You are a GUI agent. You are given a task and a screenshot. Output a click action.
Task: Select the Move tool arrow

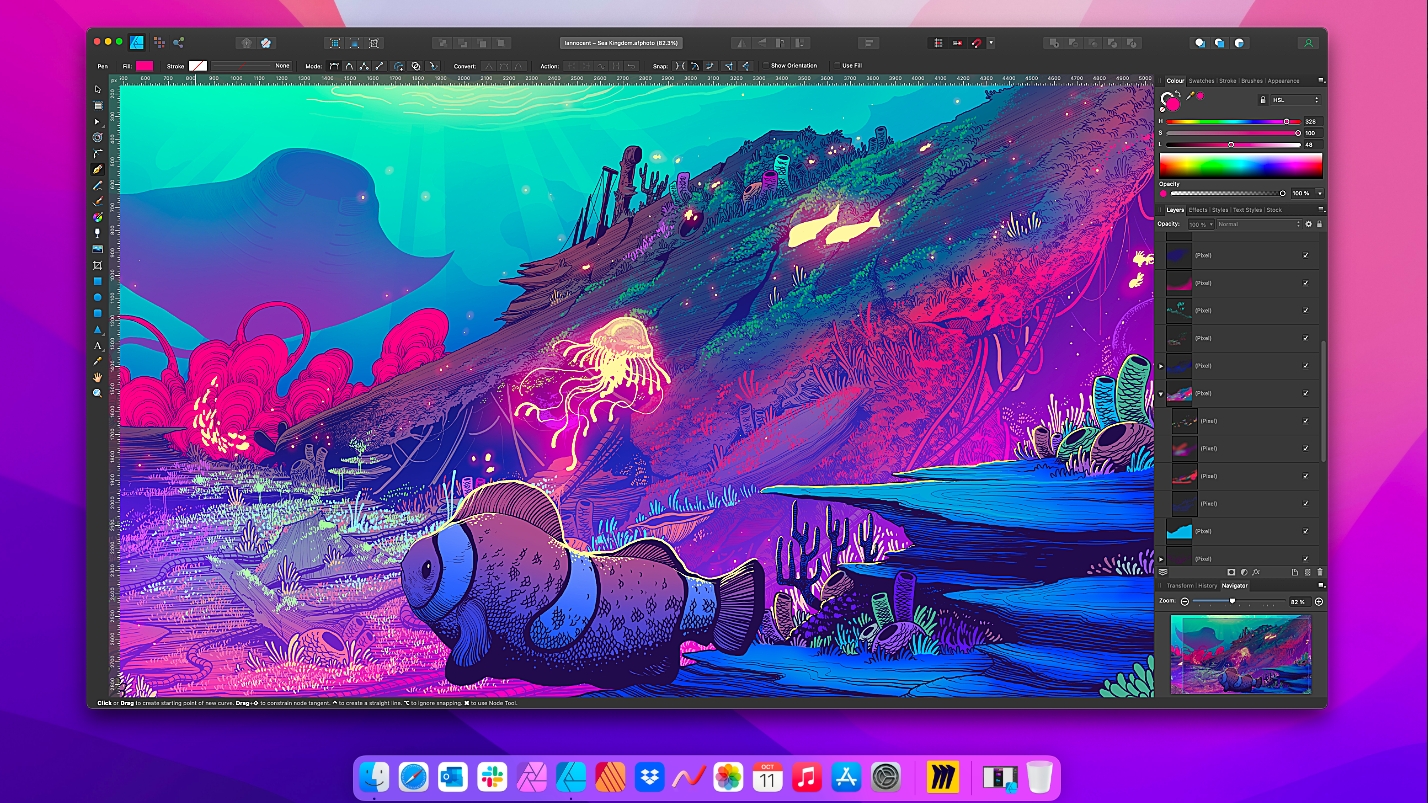(x=98, y=89)
